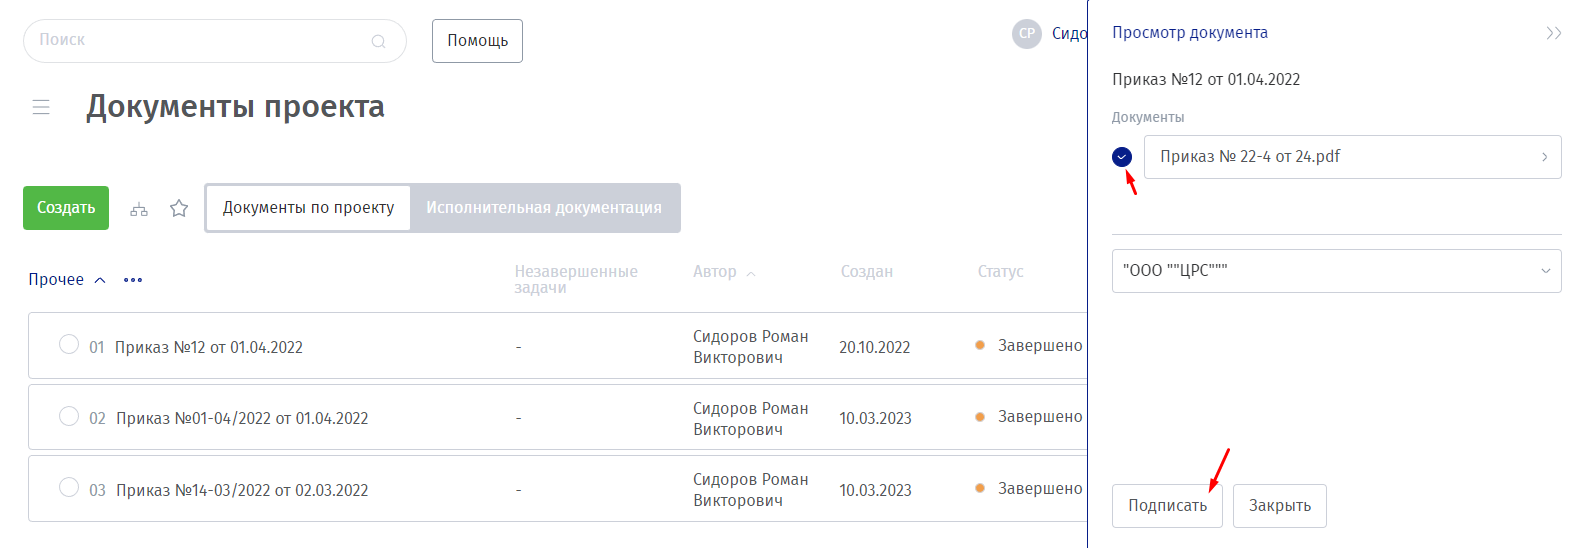Collapse the document preview panel
Screen dimensions: 1570x548
tap(1553, 33)
